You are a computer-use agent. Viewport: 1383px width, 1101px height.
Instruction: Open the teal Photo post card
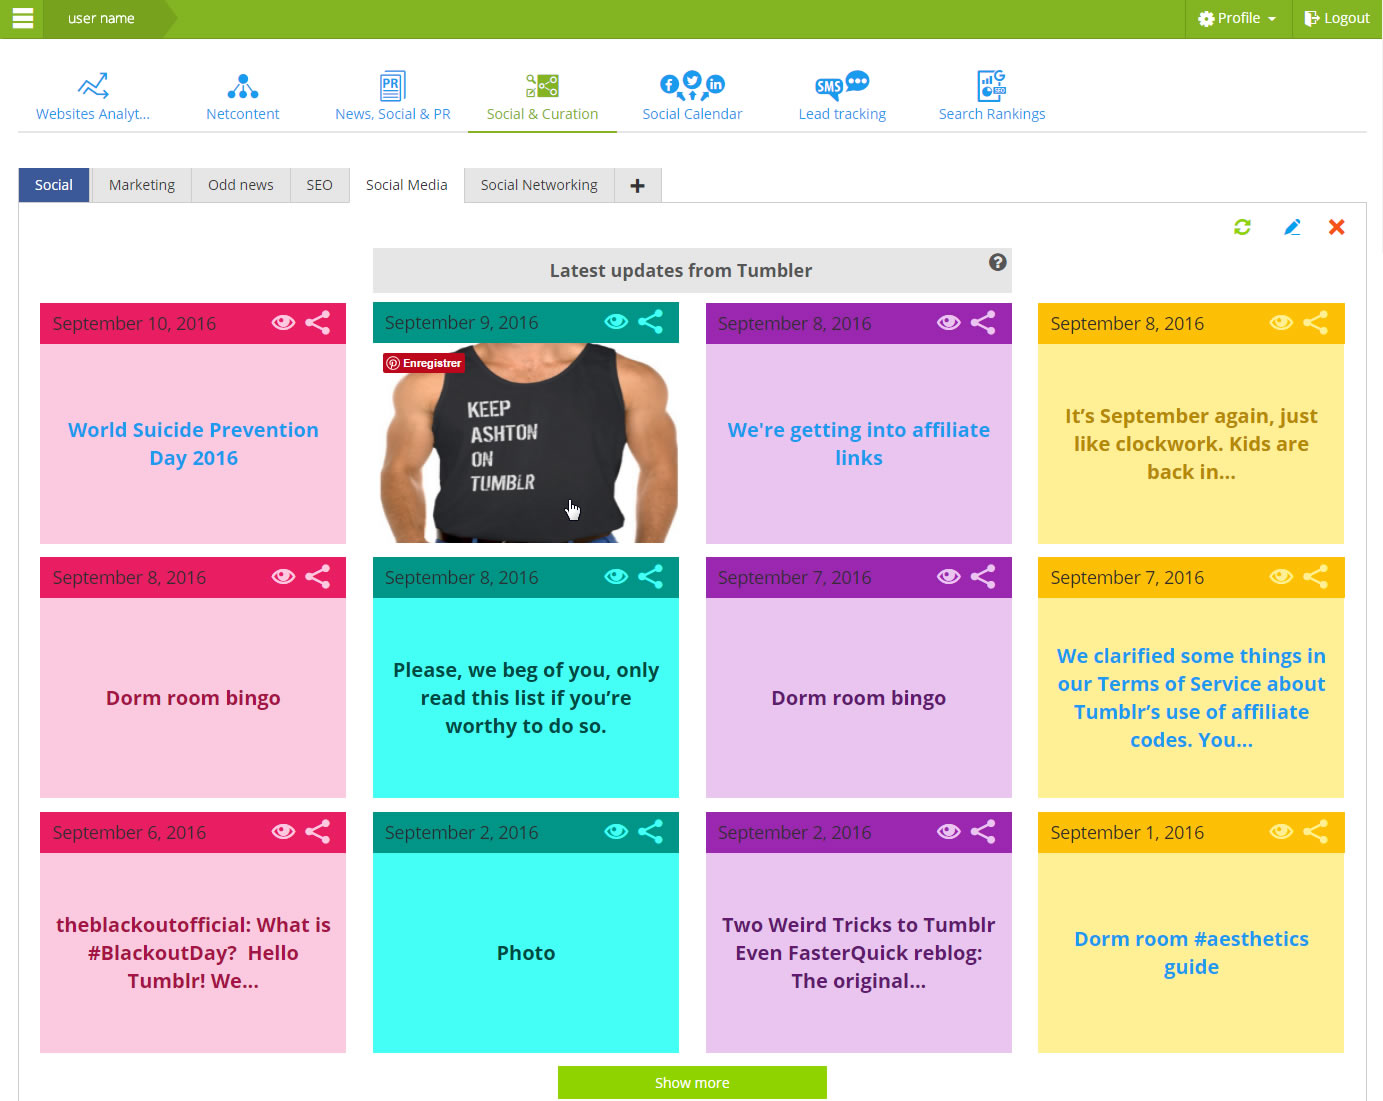(x=526, y=953)
